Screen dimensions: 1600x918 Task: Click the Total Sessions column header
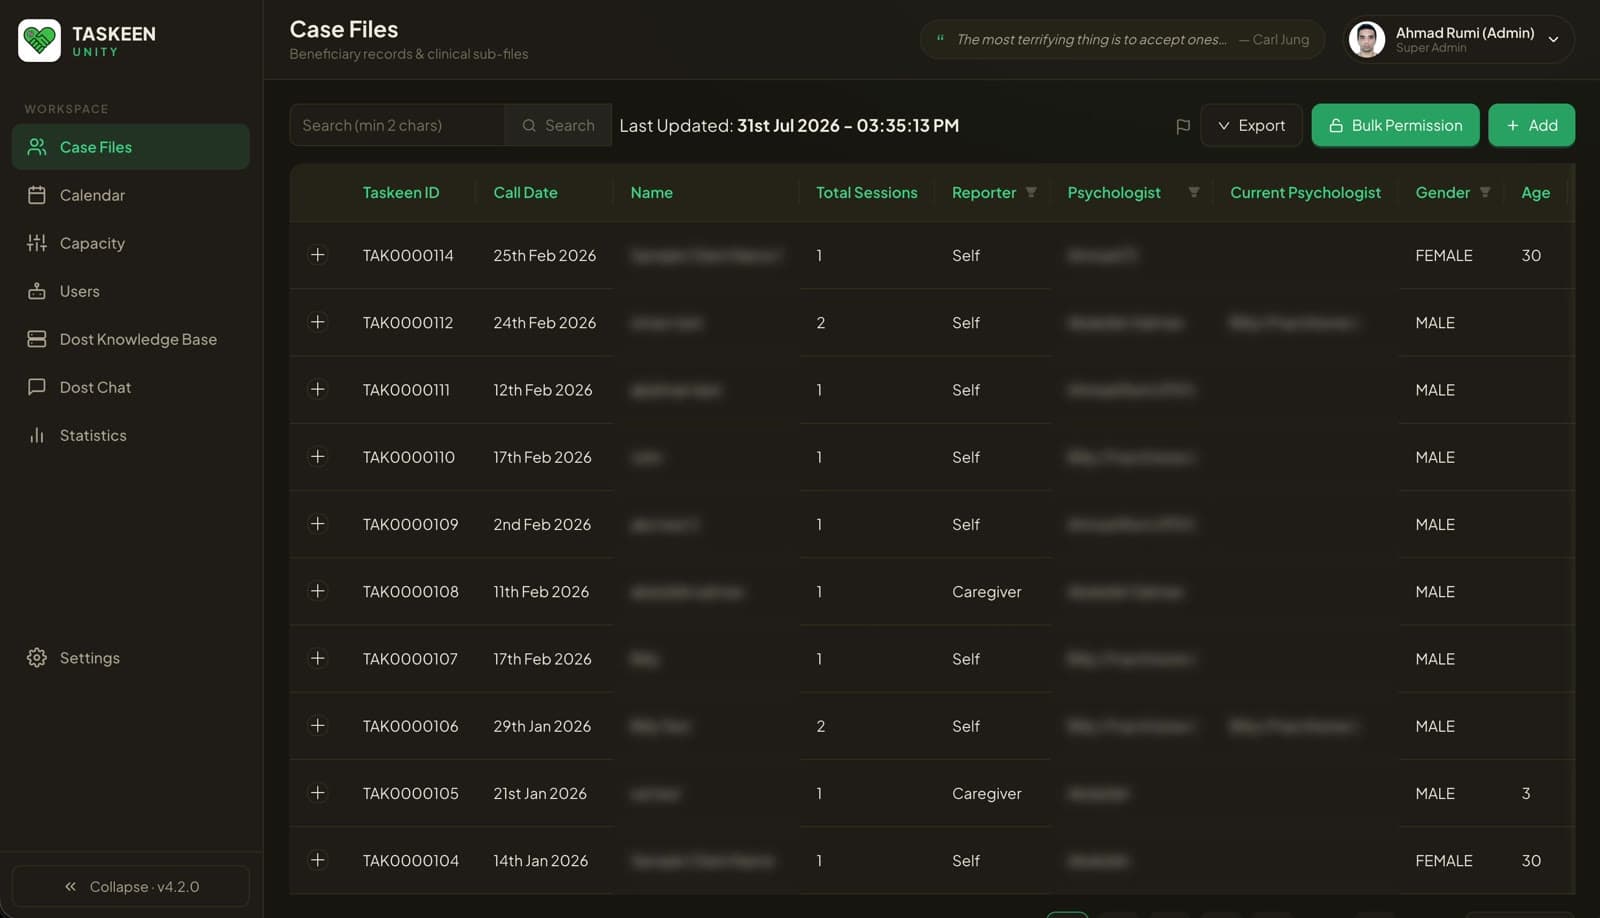click(866, 192)
